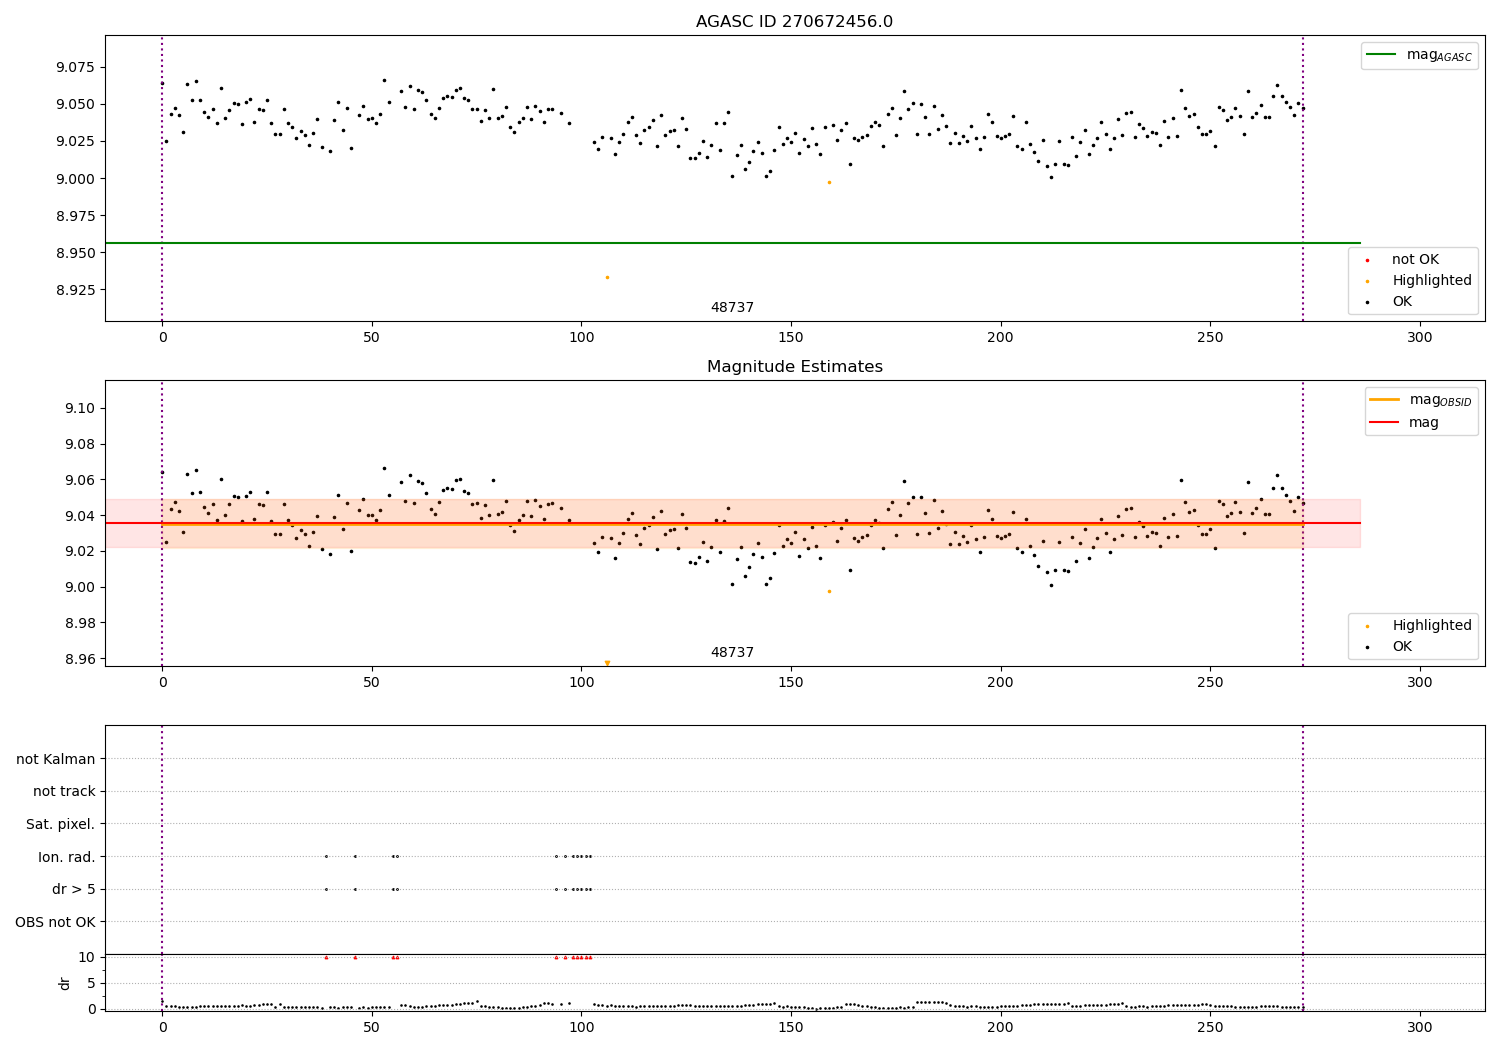Click the 8.950 y-axis tick label

[75, 254]
